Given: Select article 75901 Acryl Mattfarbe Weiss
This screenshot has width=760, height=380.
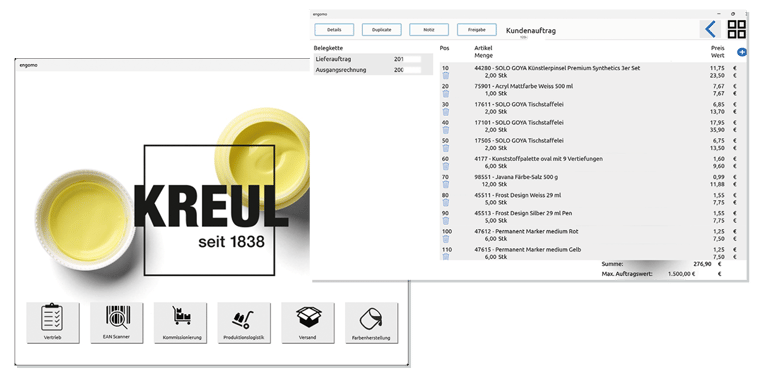Looking at the screenshot, I should coord(523,86).
